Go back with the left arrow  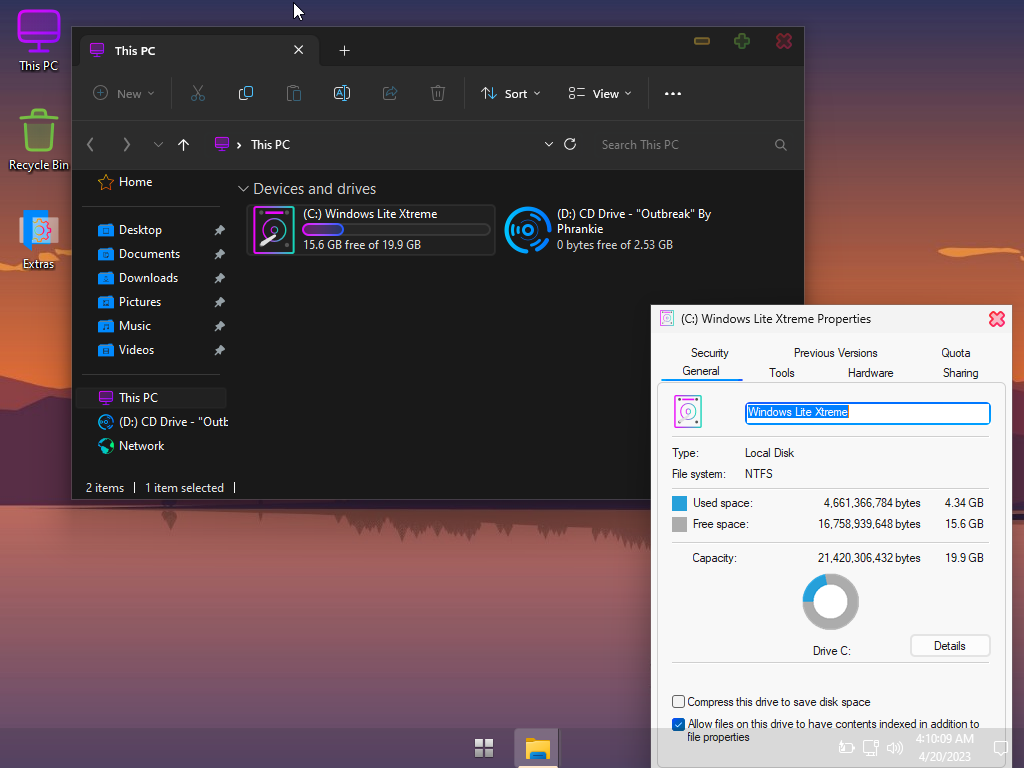pyautogui.click(x=91, y=144)
